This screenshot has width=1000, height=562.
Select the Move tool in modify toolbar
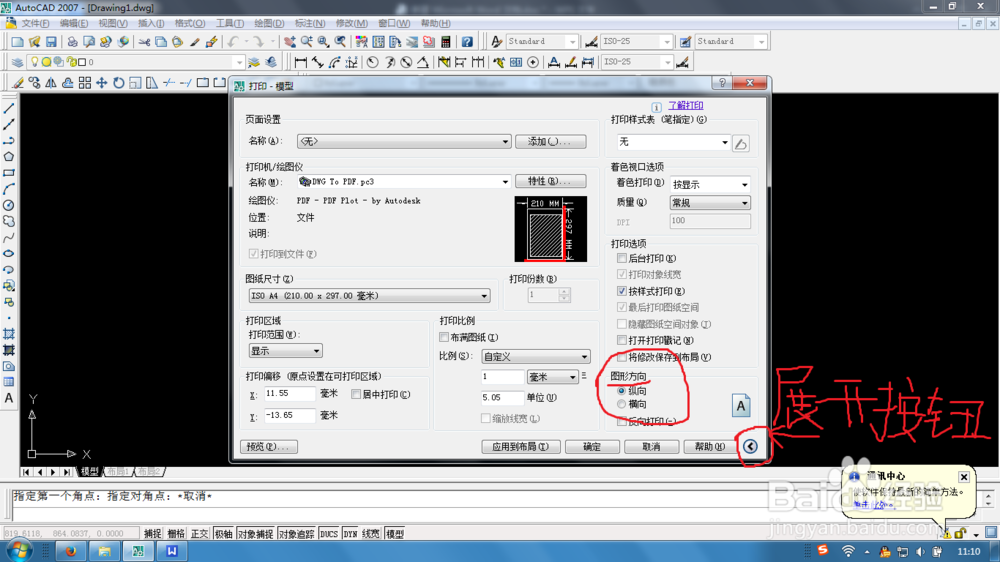(101, 83)
